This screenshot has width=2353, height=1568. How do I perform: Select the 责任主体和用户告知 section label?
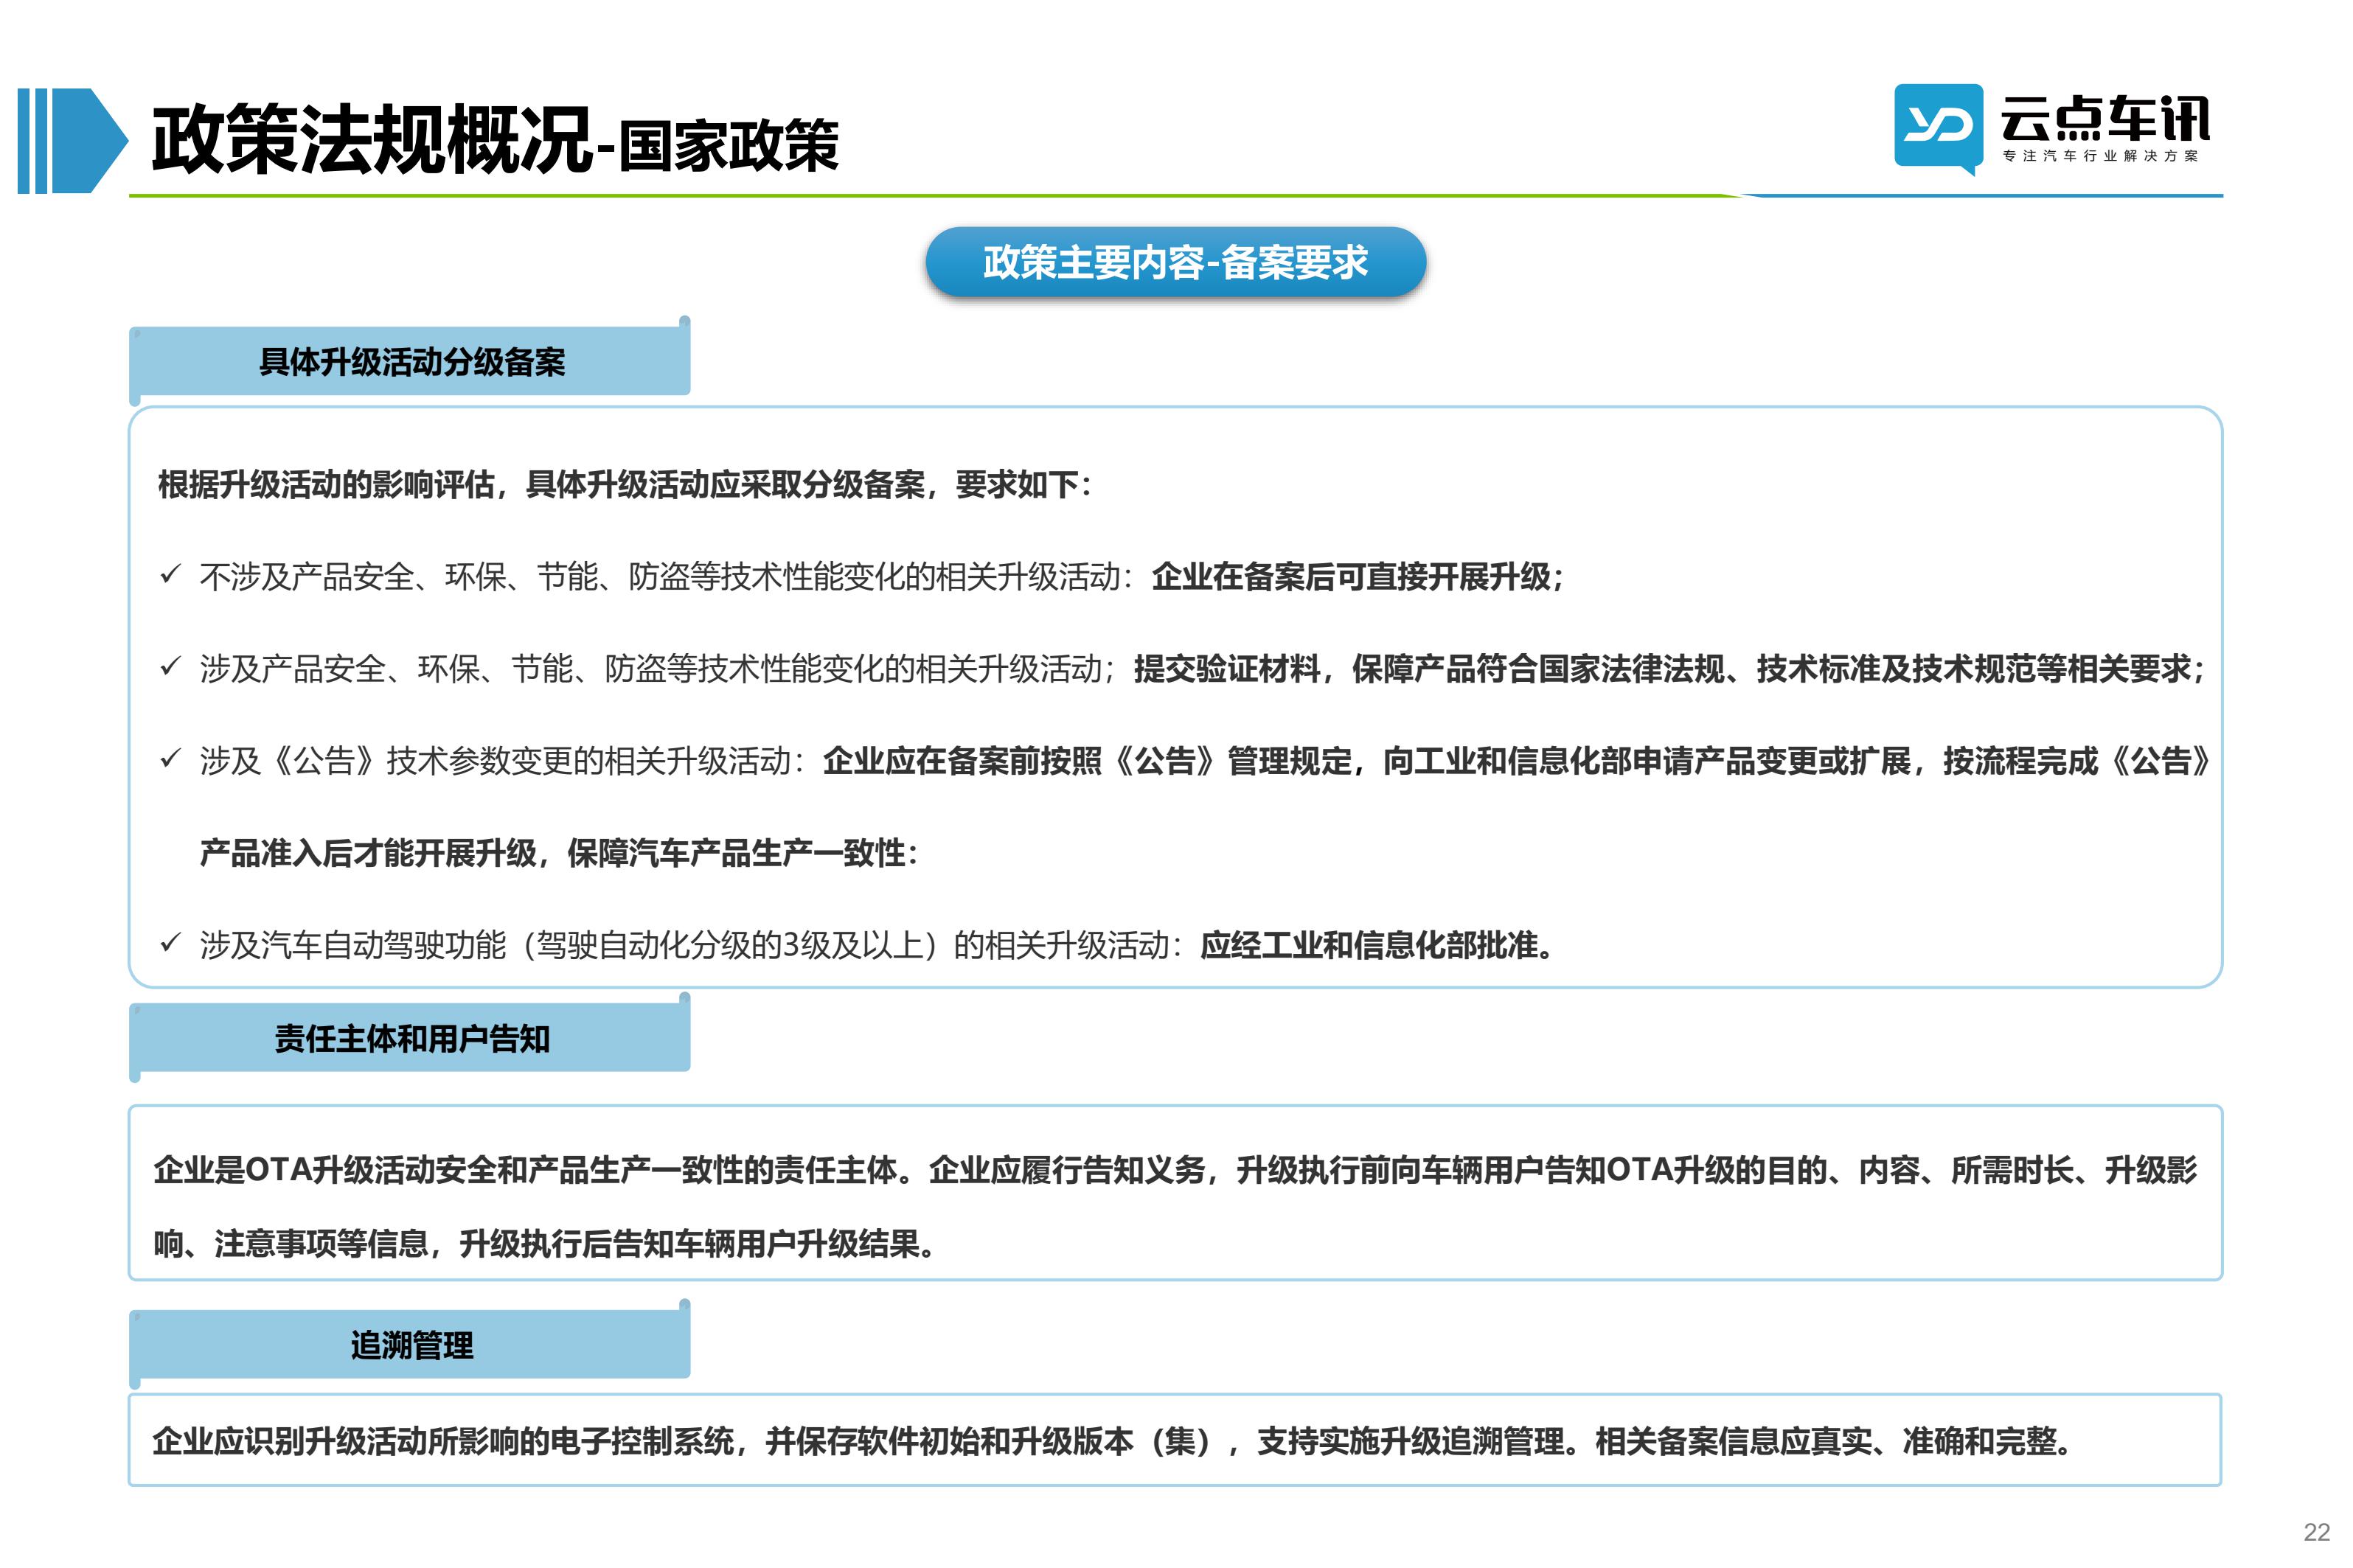(410, 1038)
